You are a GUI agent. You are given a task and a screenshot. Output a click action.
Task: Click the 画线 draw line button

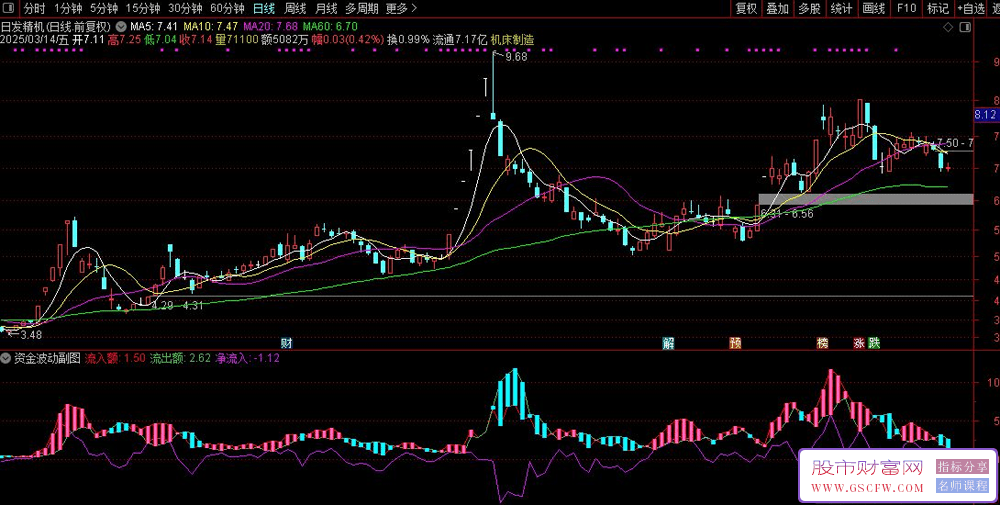tap(874, 8)
